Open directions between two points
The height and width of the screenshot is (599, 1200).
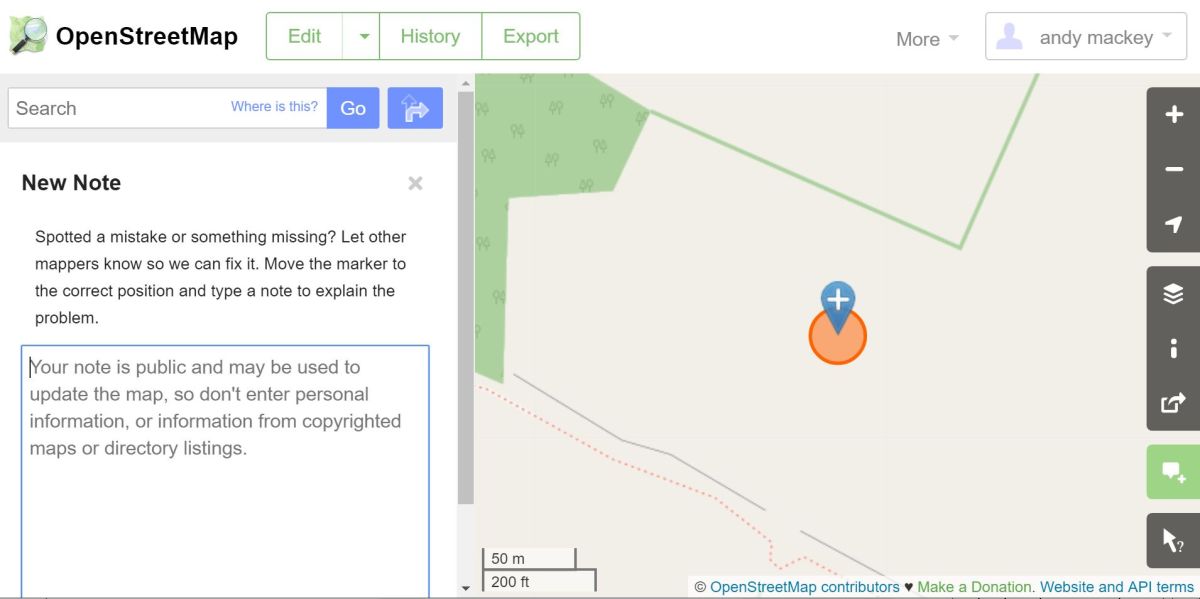click(415, 108)
